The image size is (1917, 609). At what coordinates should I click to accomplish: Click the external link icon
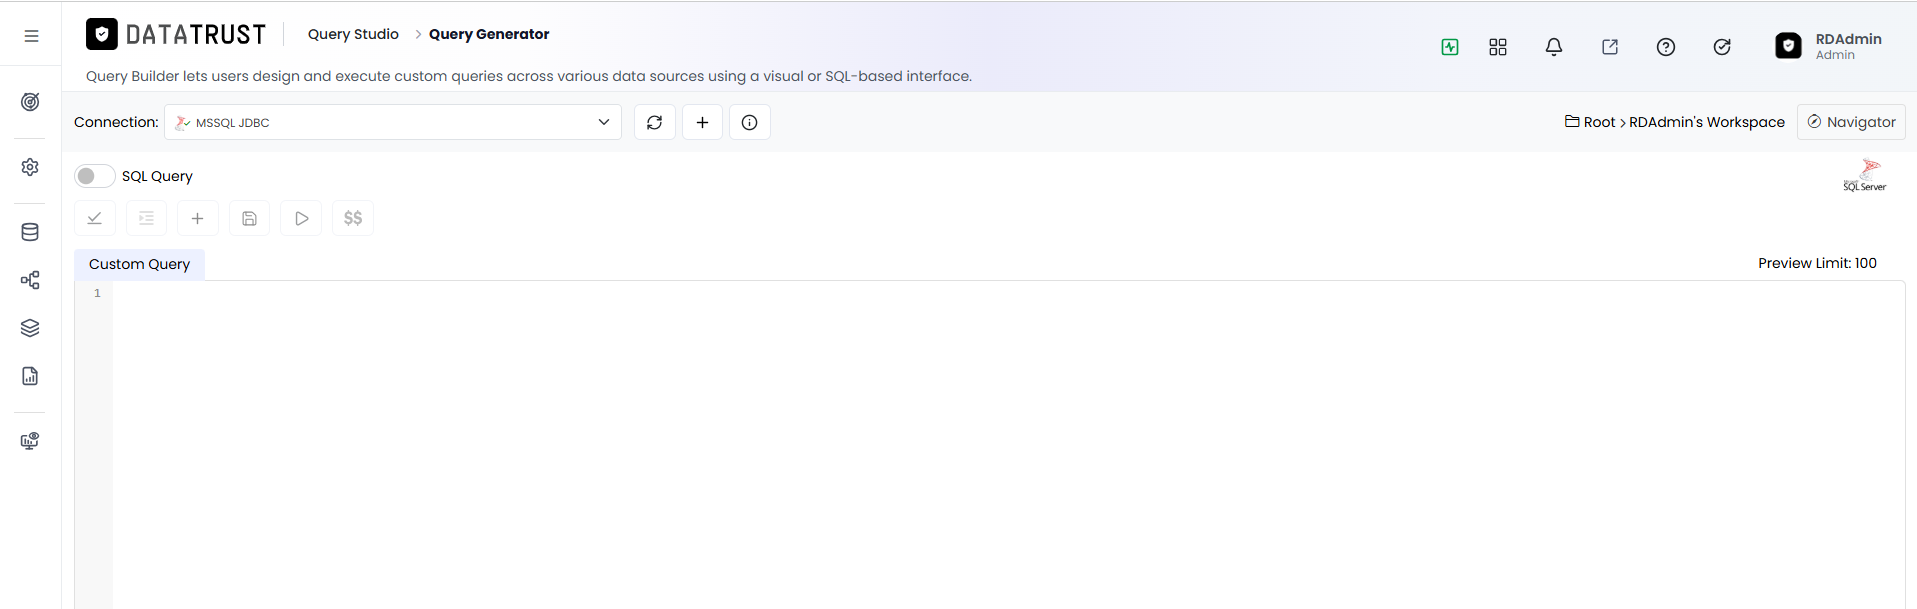coord(1610,47)
